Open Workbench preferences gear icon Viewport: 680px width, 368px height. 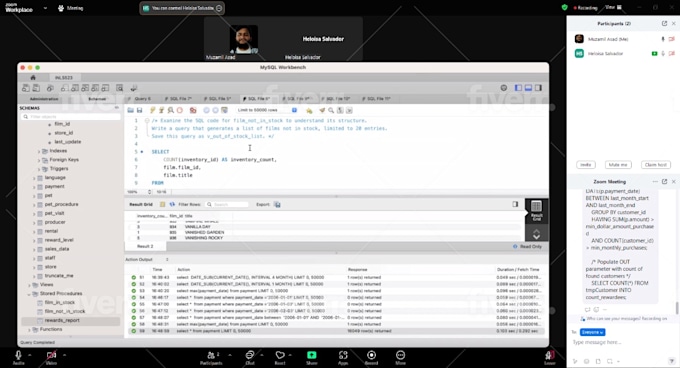(x=503, y=88)
